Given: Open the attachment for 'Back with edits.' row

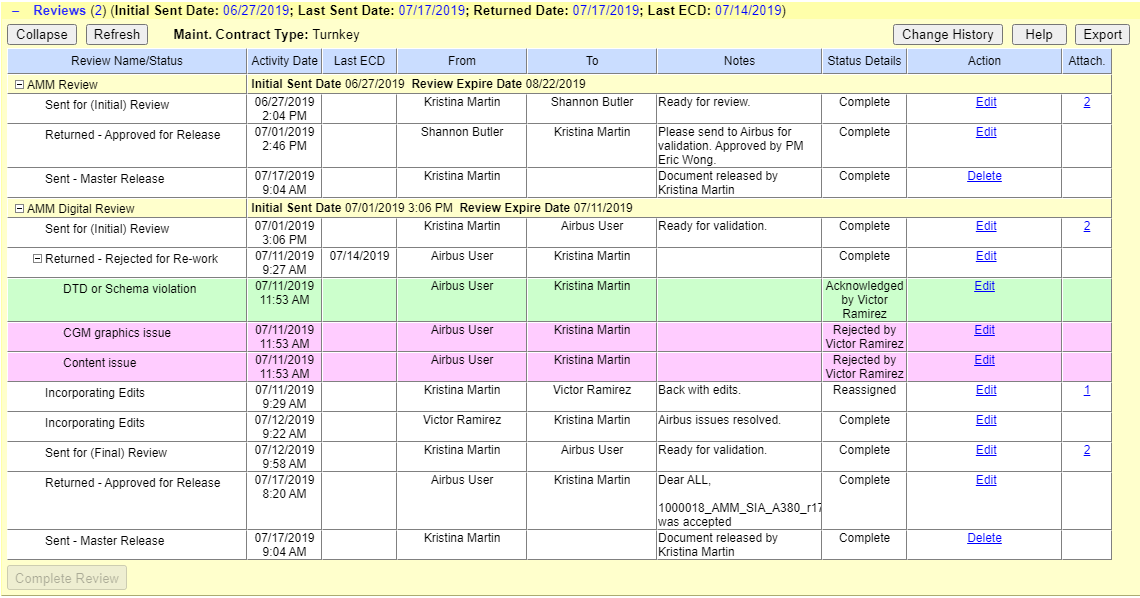Looking at the screenshot, I should coord(1087,390).
